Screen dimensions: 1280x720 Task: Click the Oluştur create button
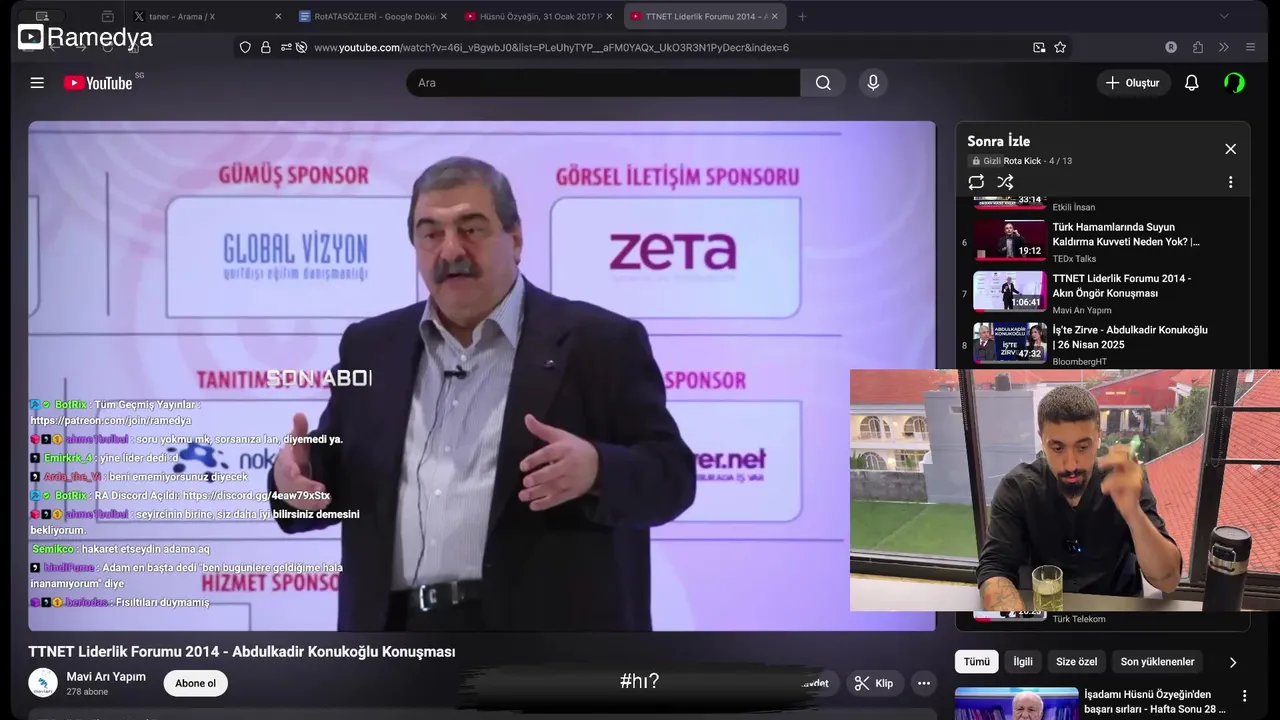(1133, 83)
